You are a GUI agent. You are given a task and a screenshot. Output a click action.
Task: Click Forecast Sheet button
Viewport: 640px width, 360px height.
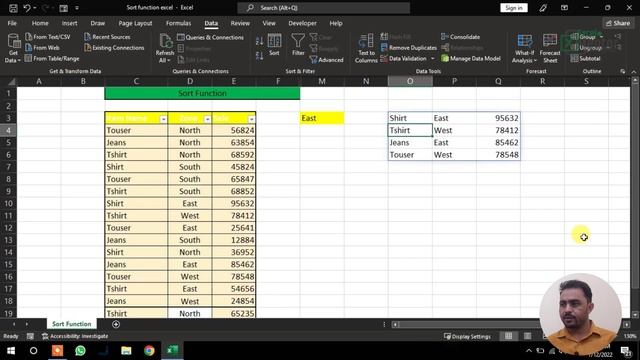(550, 48)
